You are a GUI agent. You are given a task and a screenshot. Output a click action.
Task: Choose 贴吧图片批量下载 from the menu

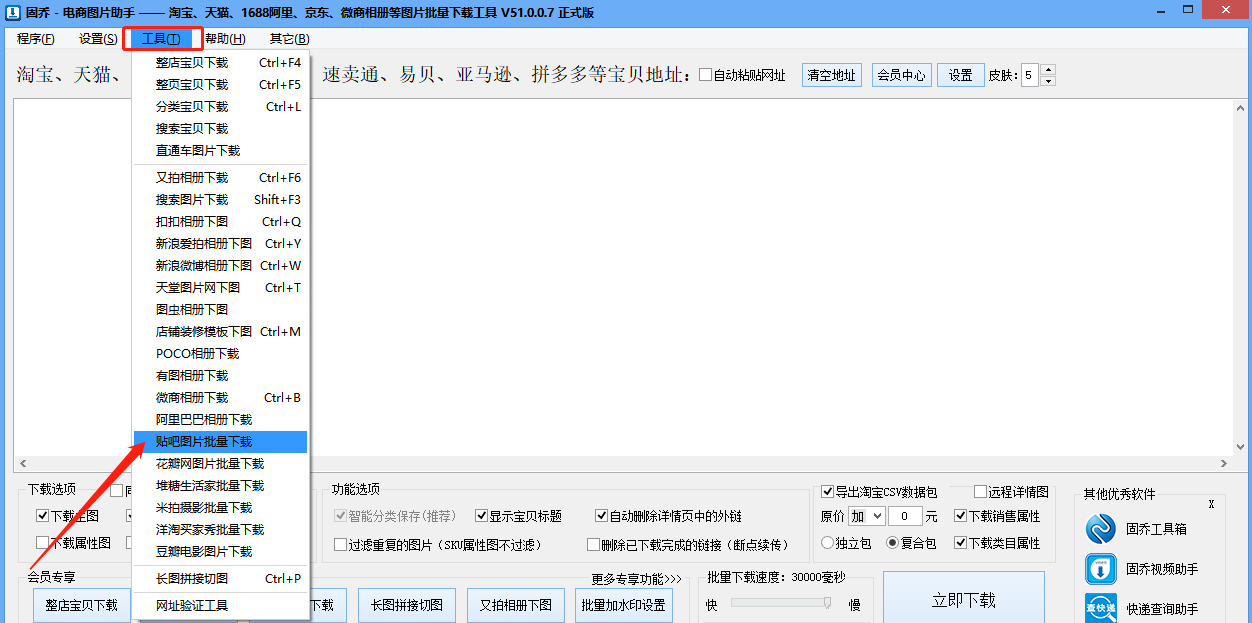(x=204, y=442)
